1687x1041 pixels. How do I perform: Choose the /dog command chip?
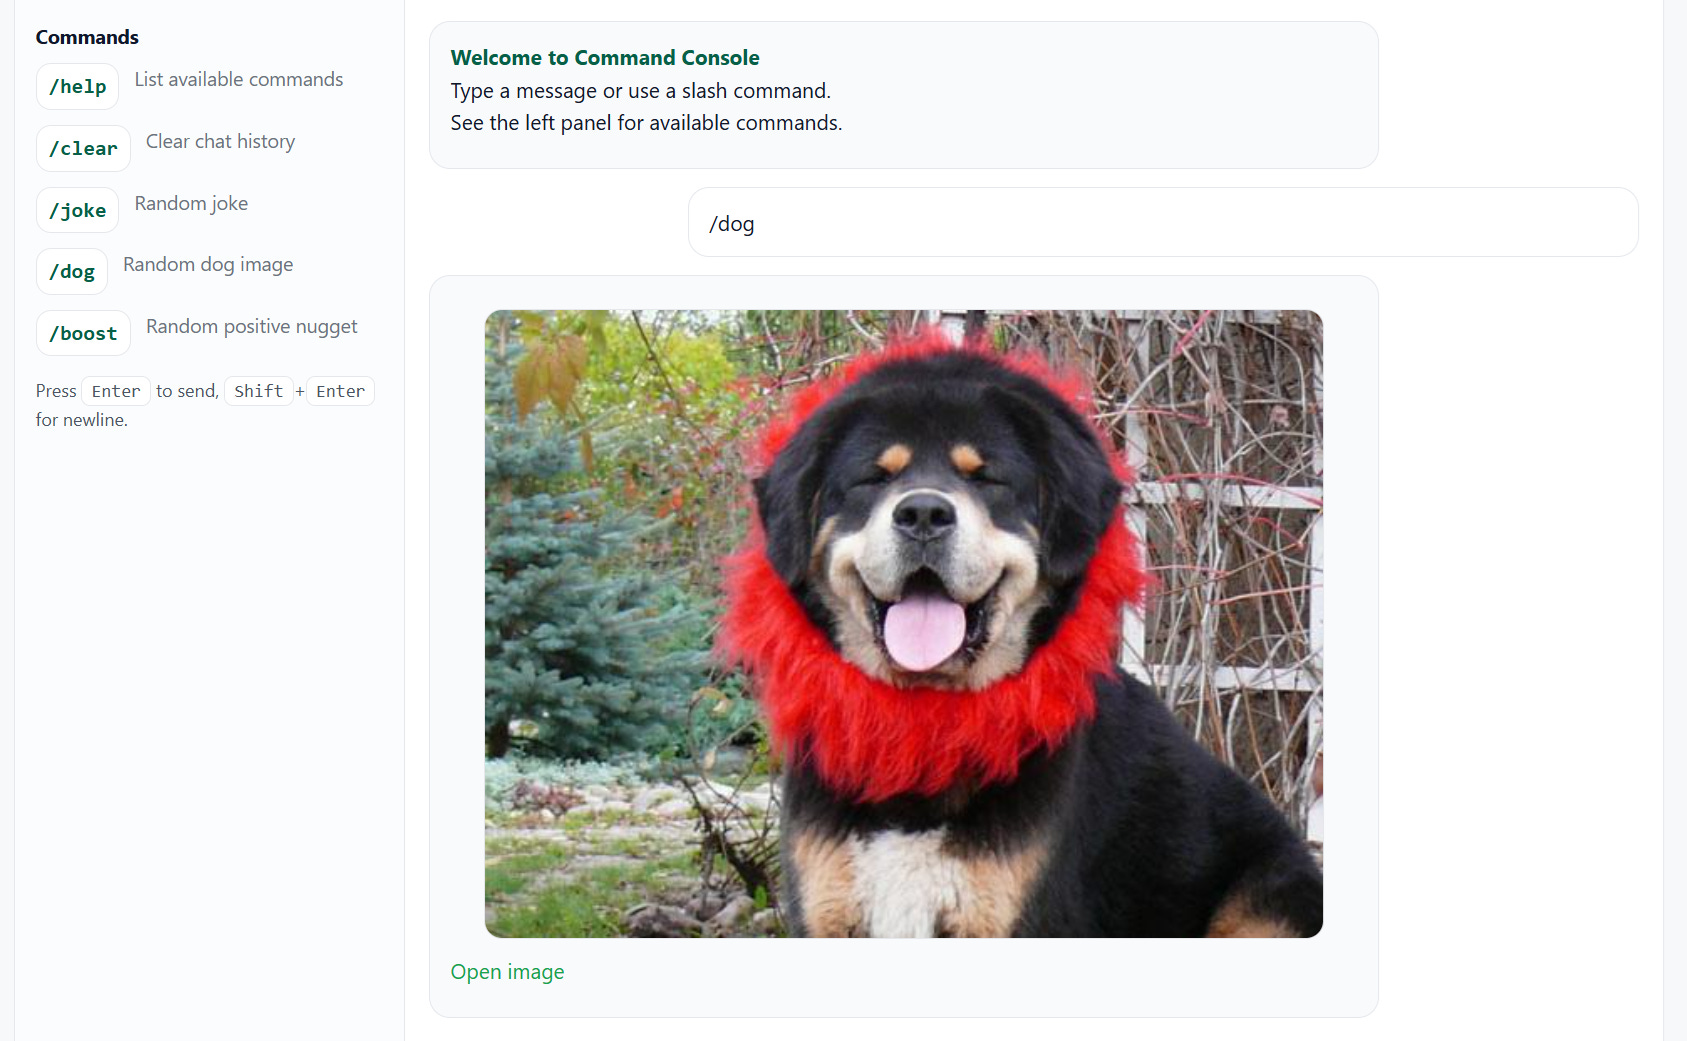(x=72, y=272)
